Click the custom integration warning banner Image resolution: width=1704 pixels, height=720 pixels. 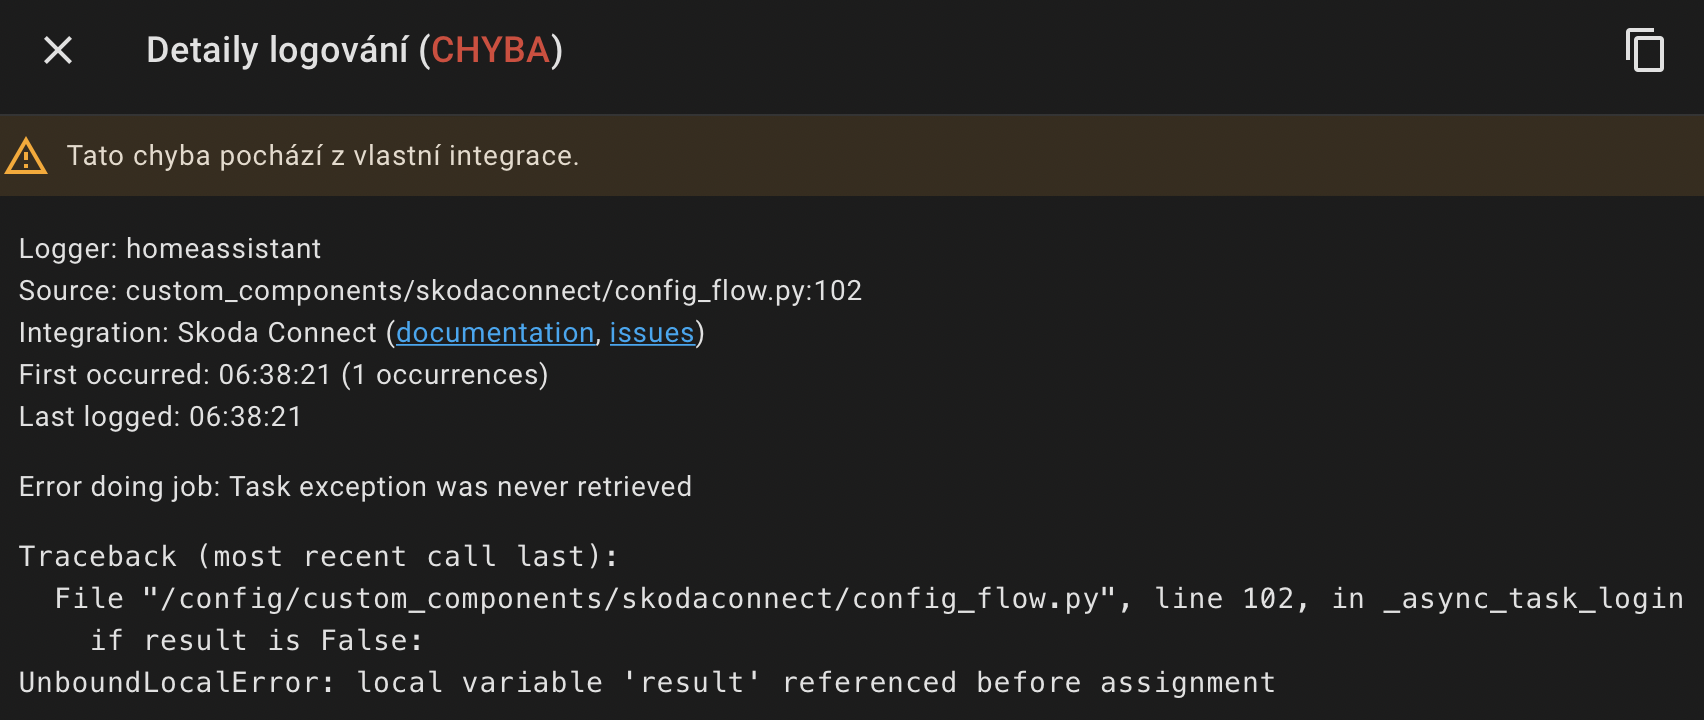pyautogui.click(x=324, y=156)
